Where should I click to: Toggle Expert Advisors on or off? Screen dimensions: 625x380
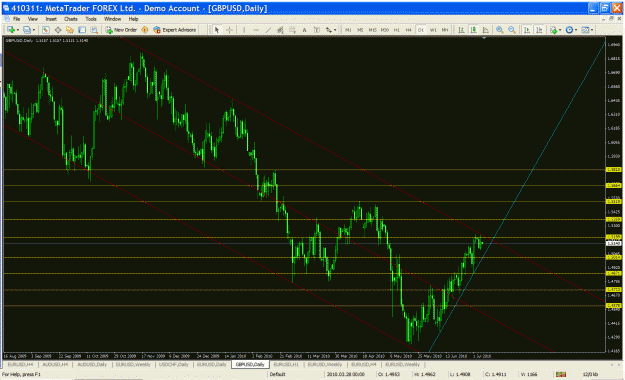[x=175, y=30]
